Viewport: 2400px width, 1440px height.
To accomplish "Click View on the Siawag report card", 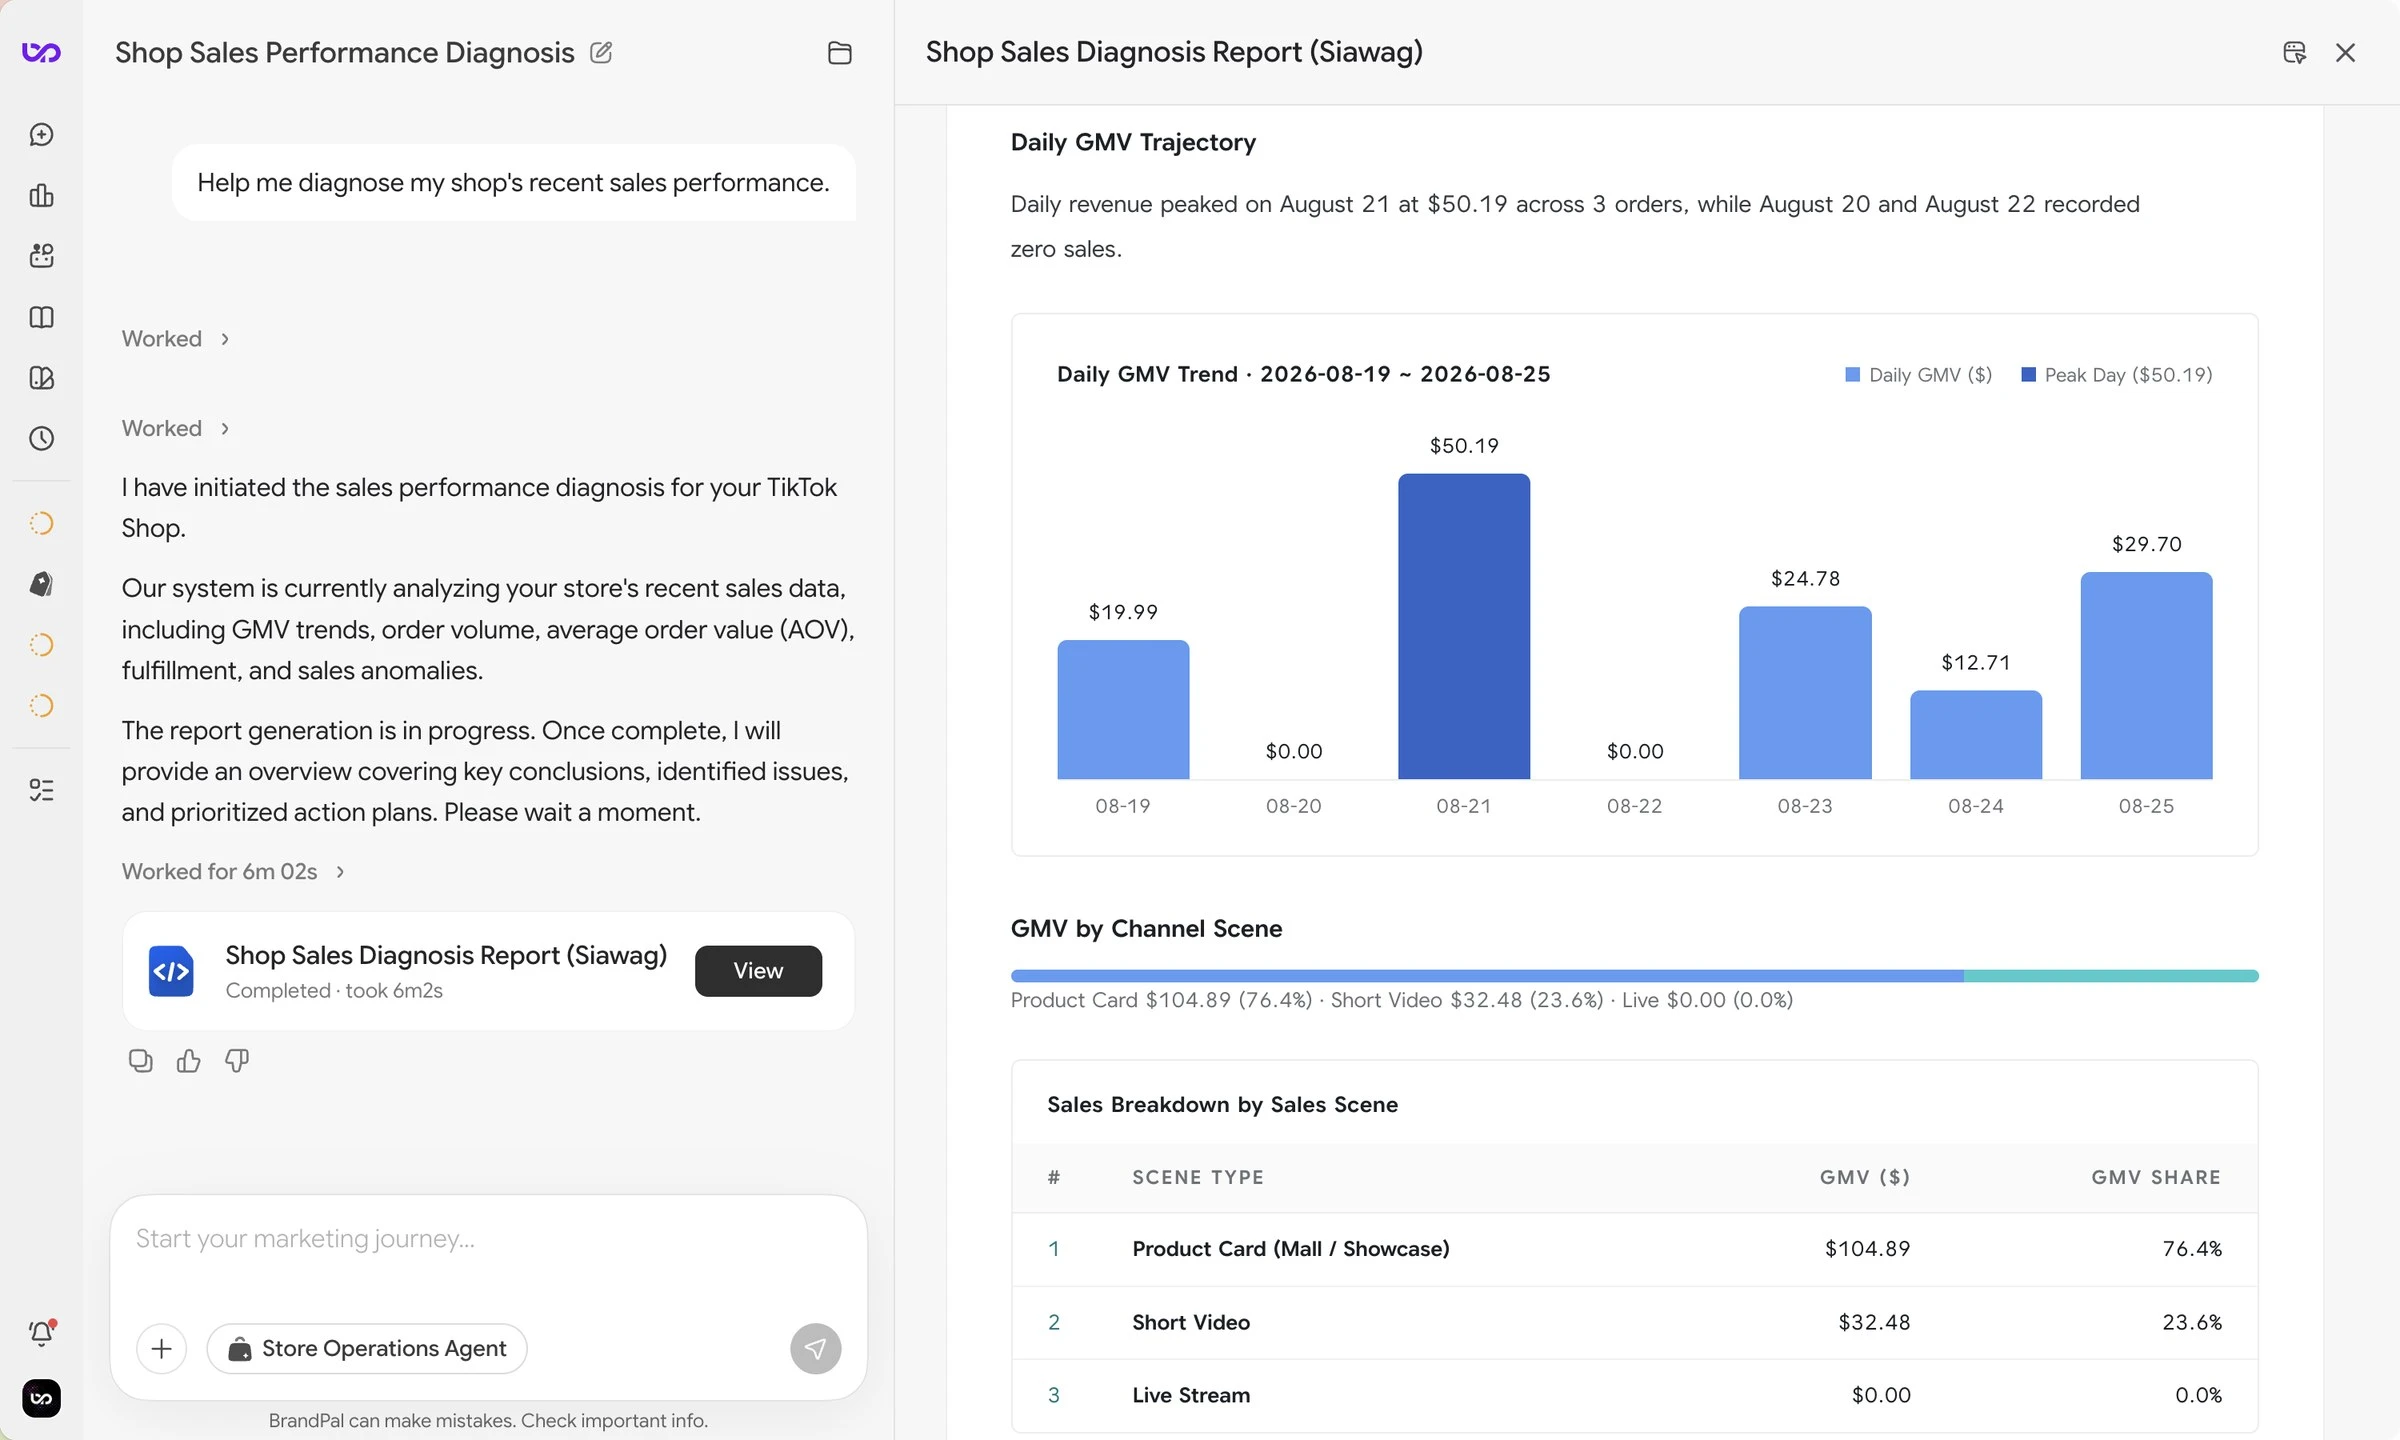I will (758, 971).
